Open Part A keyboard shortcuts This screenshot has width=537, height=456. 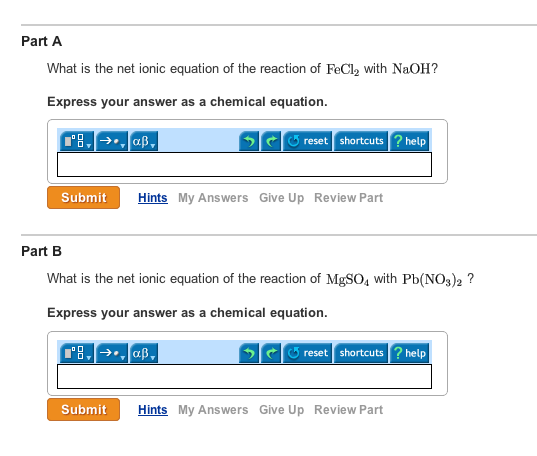click(361, 141)
